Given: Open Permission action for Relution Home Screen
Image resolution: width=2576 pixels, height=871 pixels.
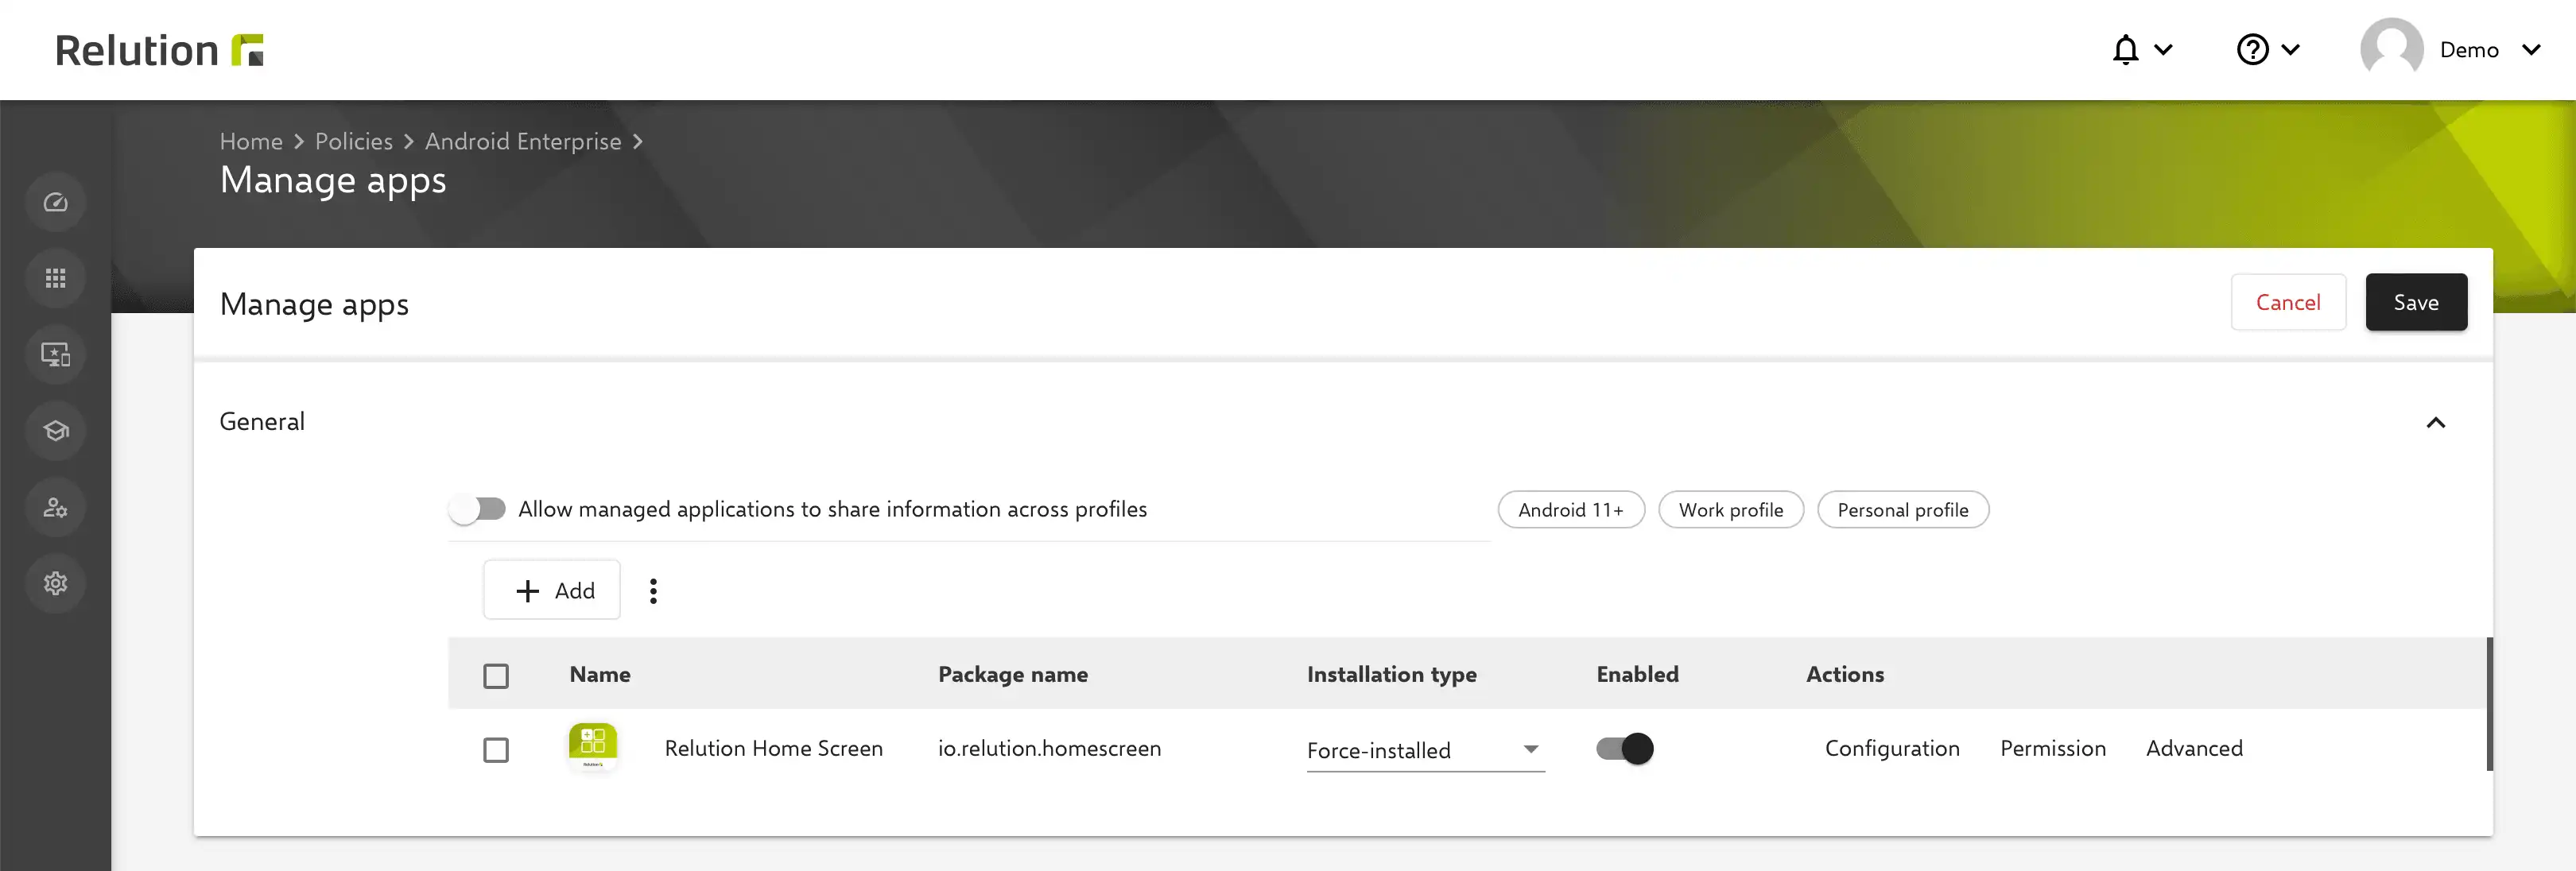Looking at the screenshot, I should pyautogui.click(x=2053, y=748).
